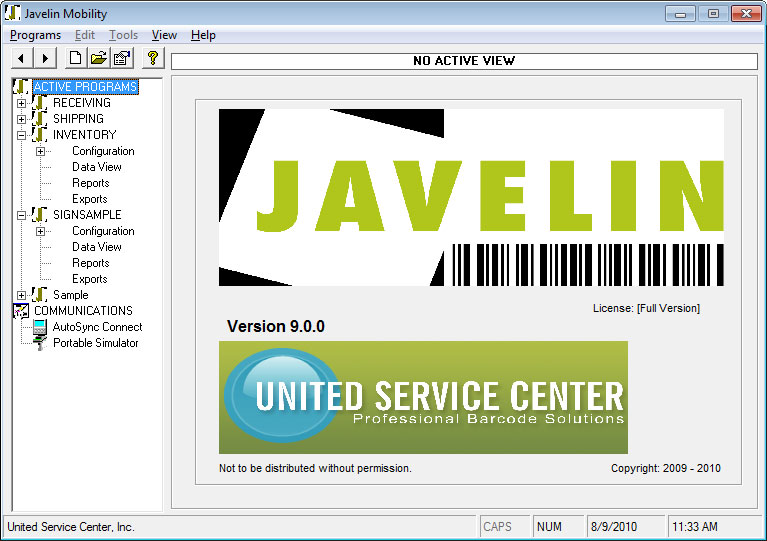Open the View menu
767x541 pixels.
(x=164, y=35)
